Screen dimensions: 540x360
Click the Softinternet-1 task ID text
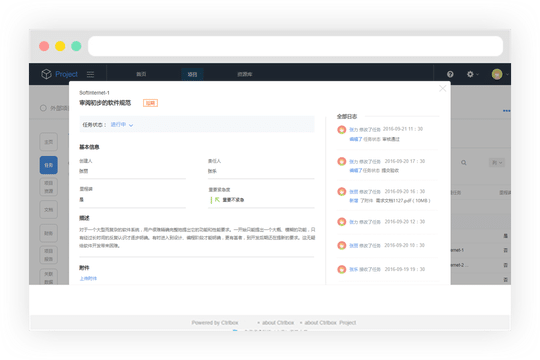(94, 93)
